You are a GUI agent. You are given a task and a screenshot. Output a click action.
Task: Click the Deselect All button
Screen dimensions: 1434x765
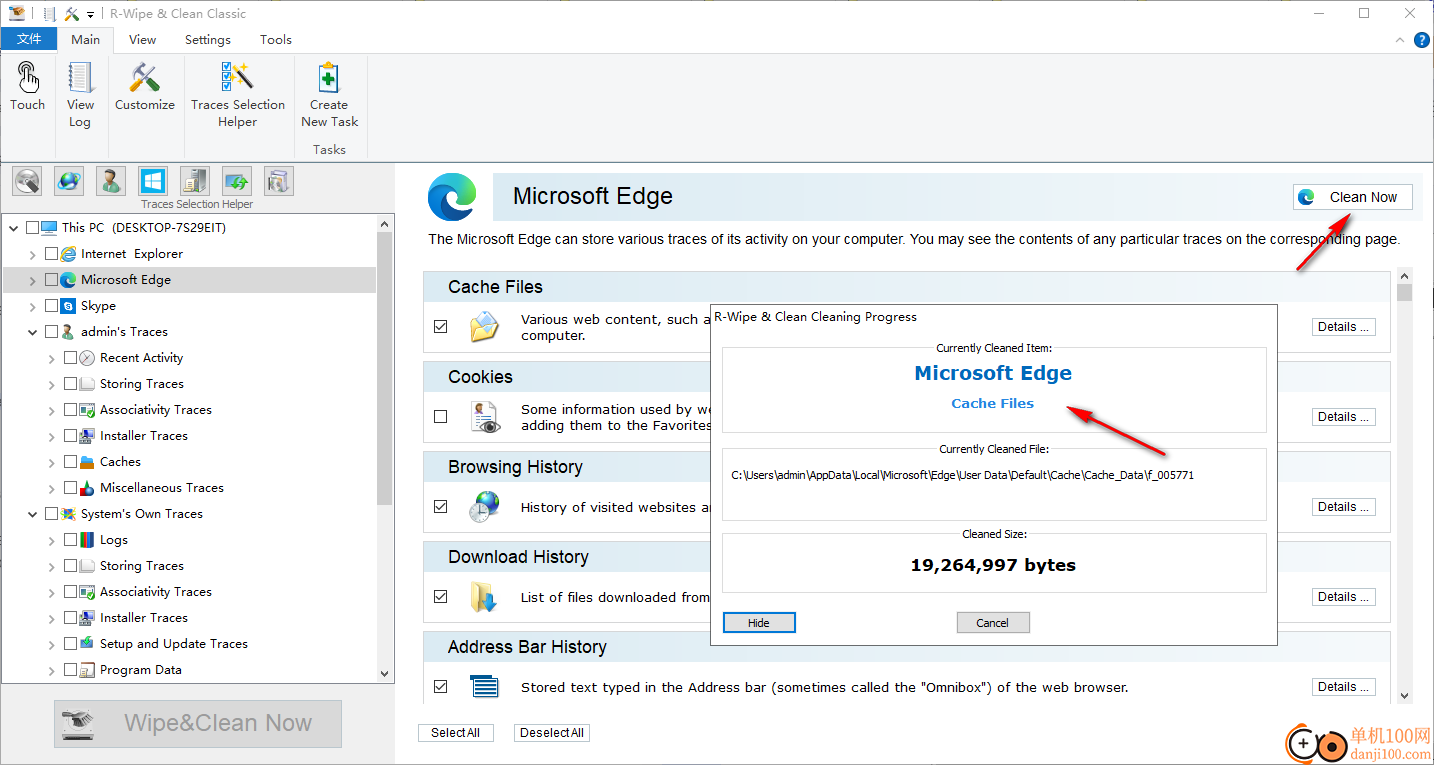click(x=552, y=733)
